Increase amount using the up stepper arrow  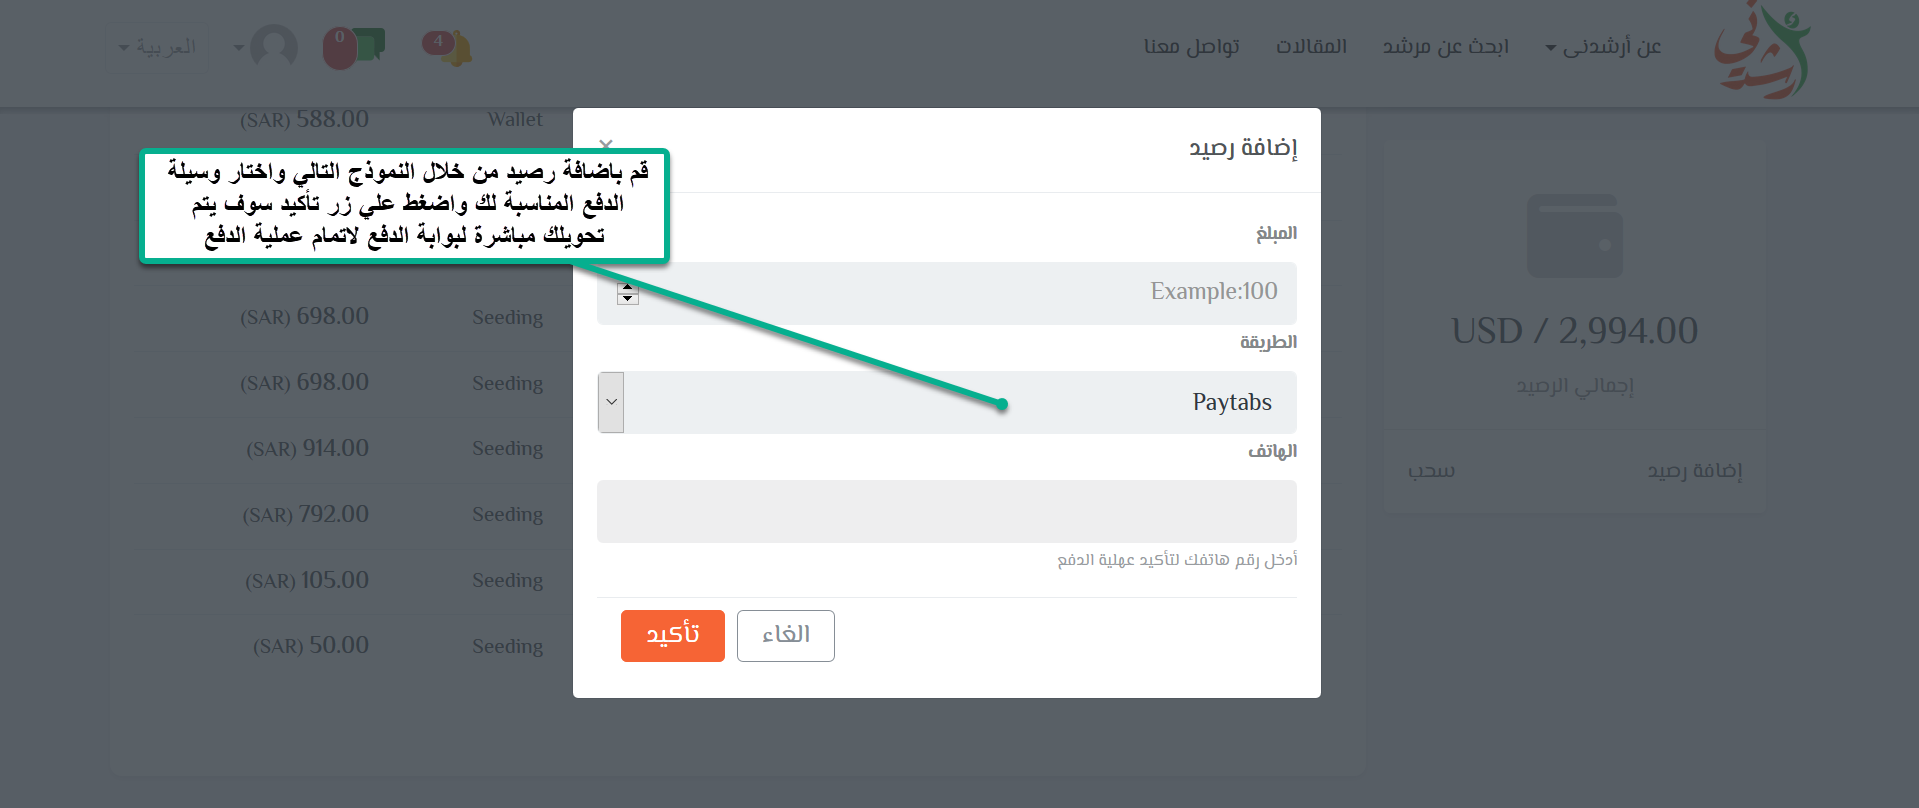click(x=628, y=288)
